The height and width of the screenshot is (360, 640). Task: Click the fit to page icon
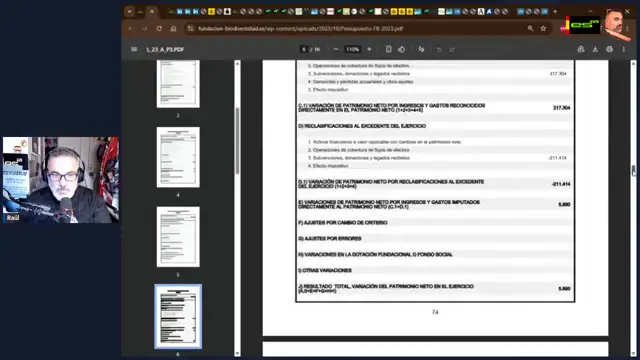pyautogui.click(x=388, y=49)
